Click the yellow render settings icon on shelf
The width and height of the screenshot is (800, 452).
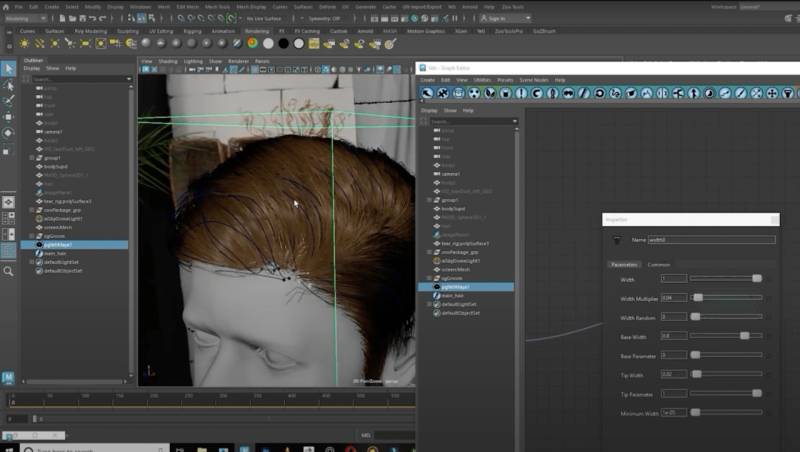[x=314, y=44]
